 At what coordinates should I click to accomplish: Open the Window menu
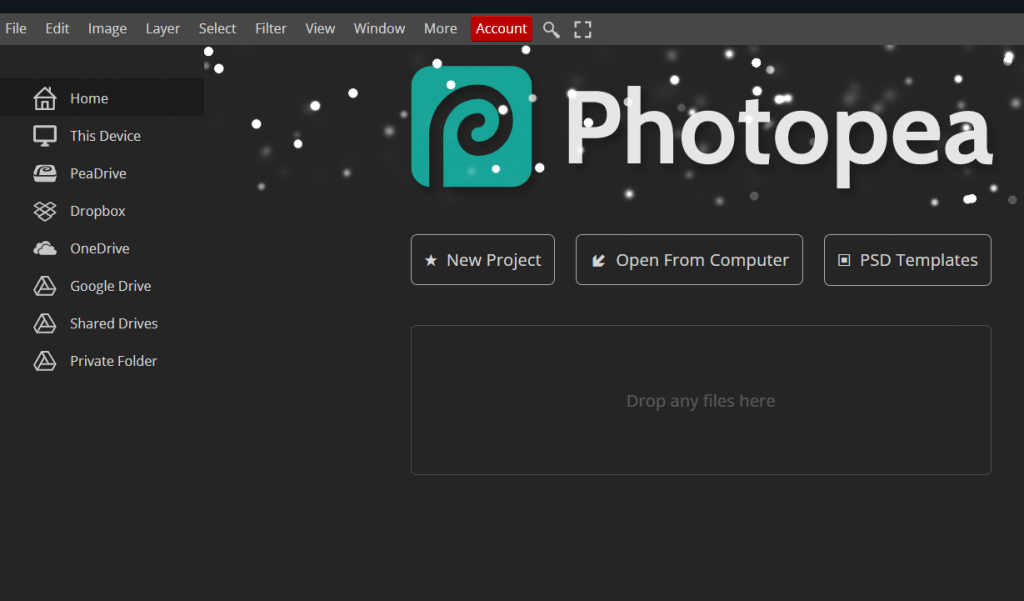(x=379, y=28)
